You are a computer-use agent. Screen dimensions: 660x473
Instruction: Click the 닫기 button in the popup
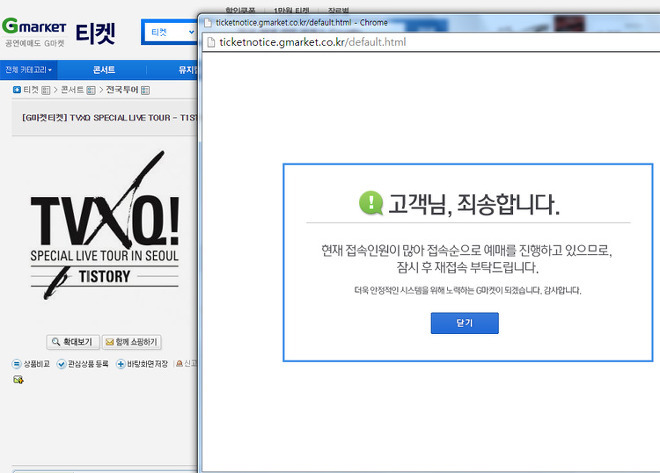click(x=464, y=323)
